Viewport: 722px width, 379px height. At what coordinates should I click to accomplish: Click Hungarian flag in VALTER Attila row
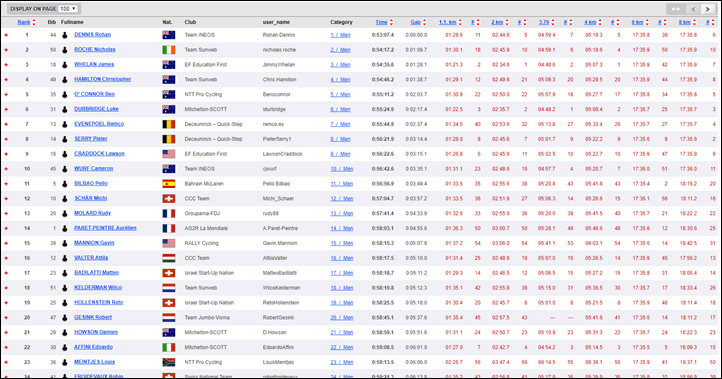coord(169,258)
